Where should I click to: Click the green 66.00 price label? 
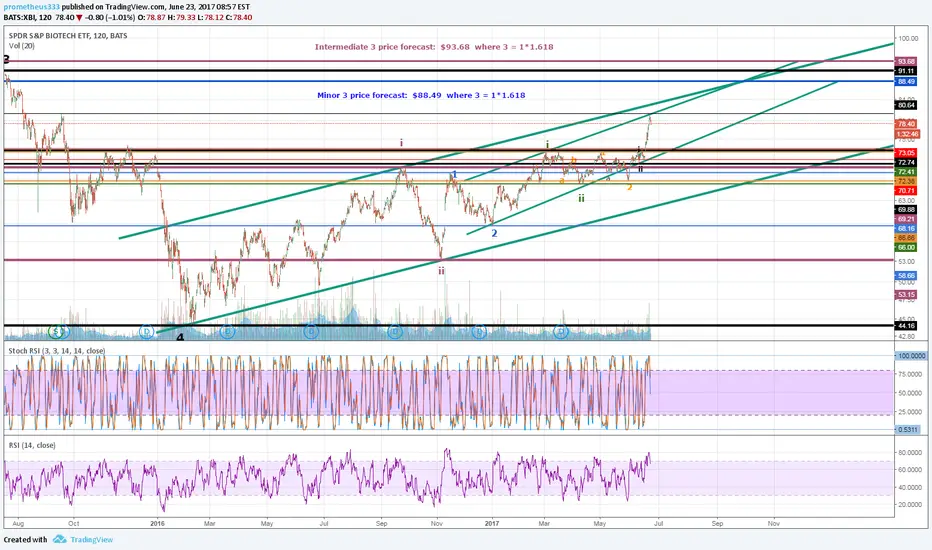coord(906,247)
